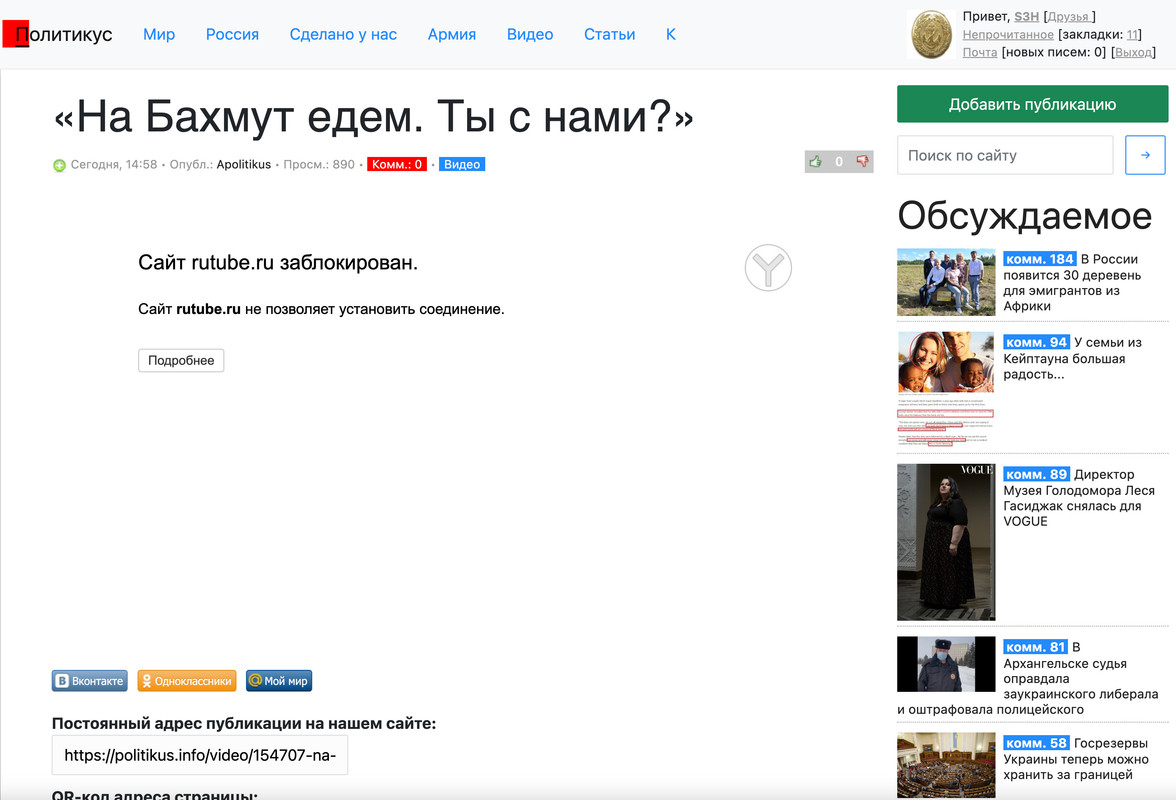Screen dimensions: 1176x800
Task: Share via the Одноклассники button
Action: click(187, 681)
